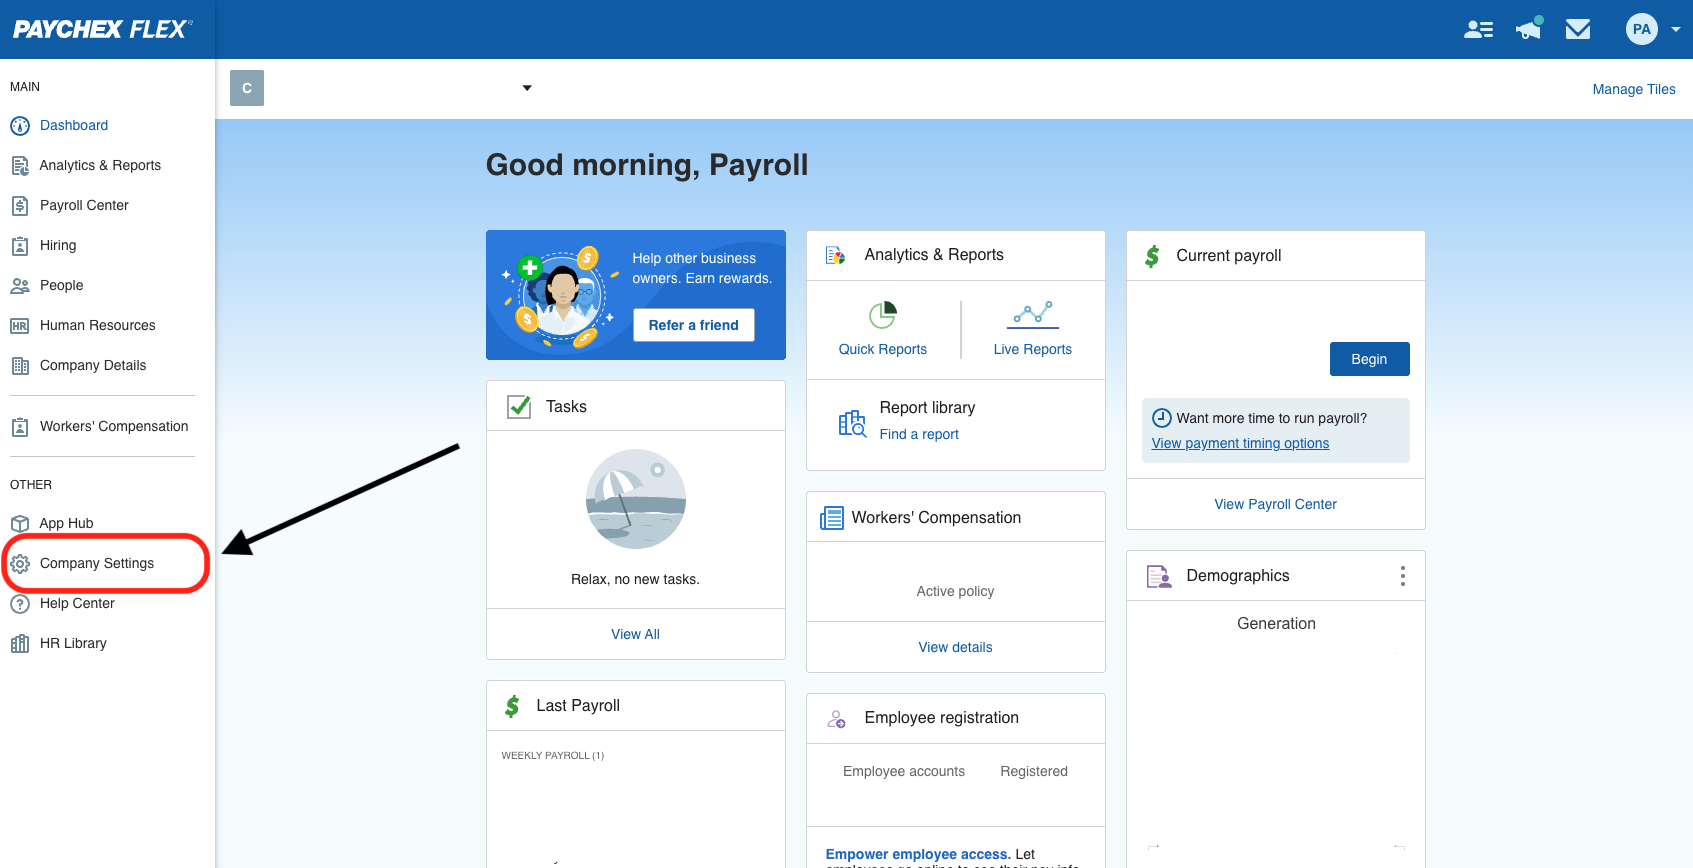
Task: Click the Active policy label
Action: pos(955,591)
